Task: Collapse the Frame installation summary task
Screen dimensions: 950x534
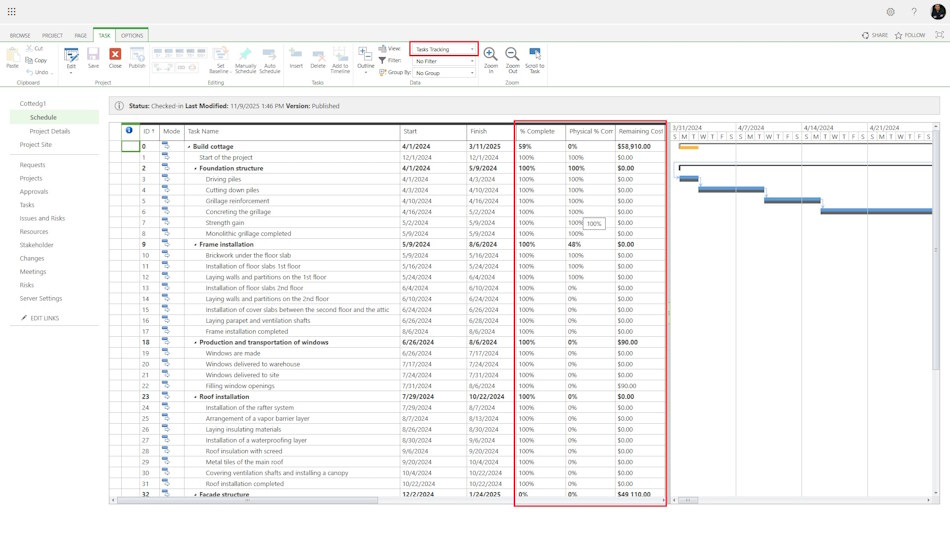Action: pyautogui.click(x=195, y=245)
